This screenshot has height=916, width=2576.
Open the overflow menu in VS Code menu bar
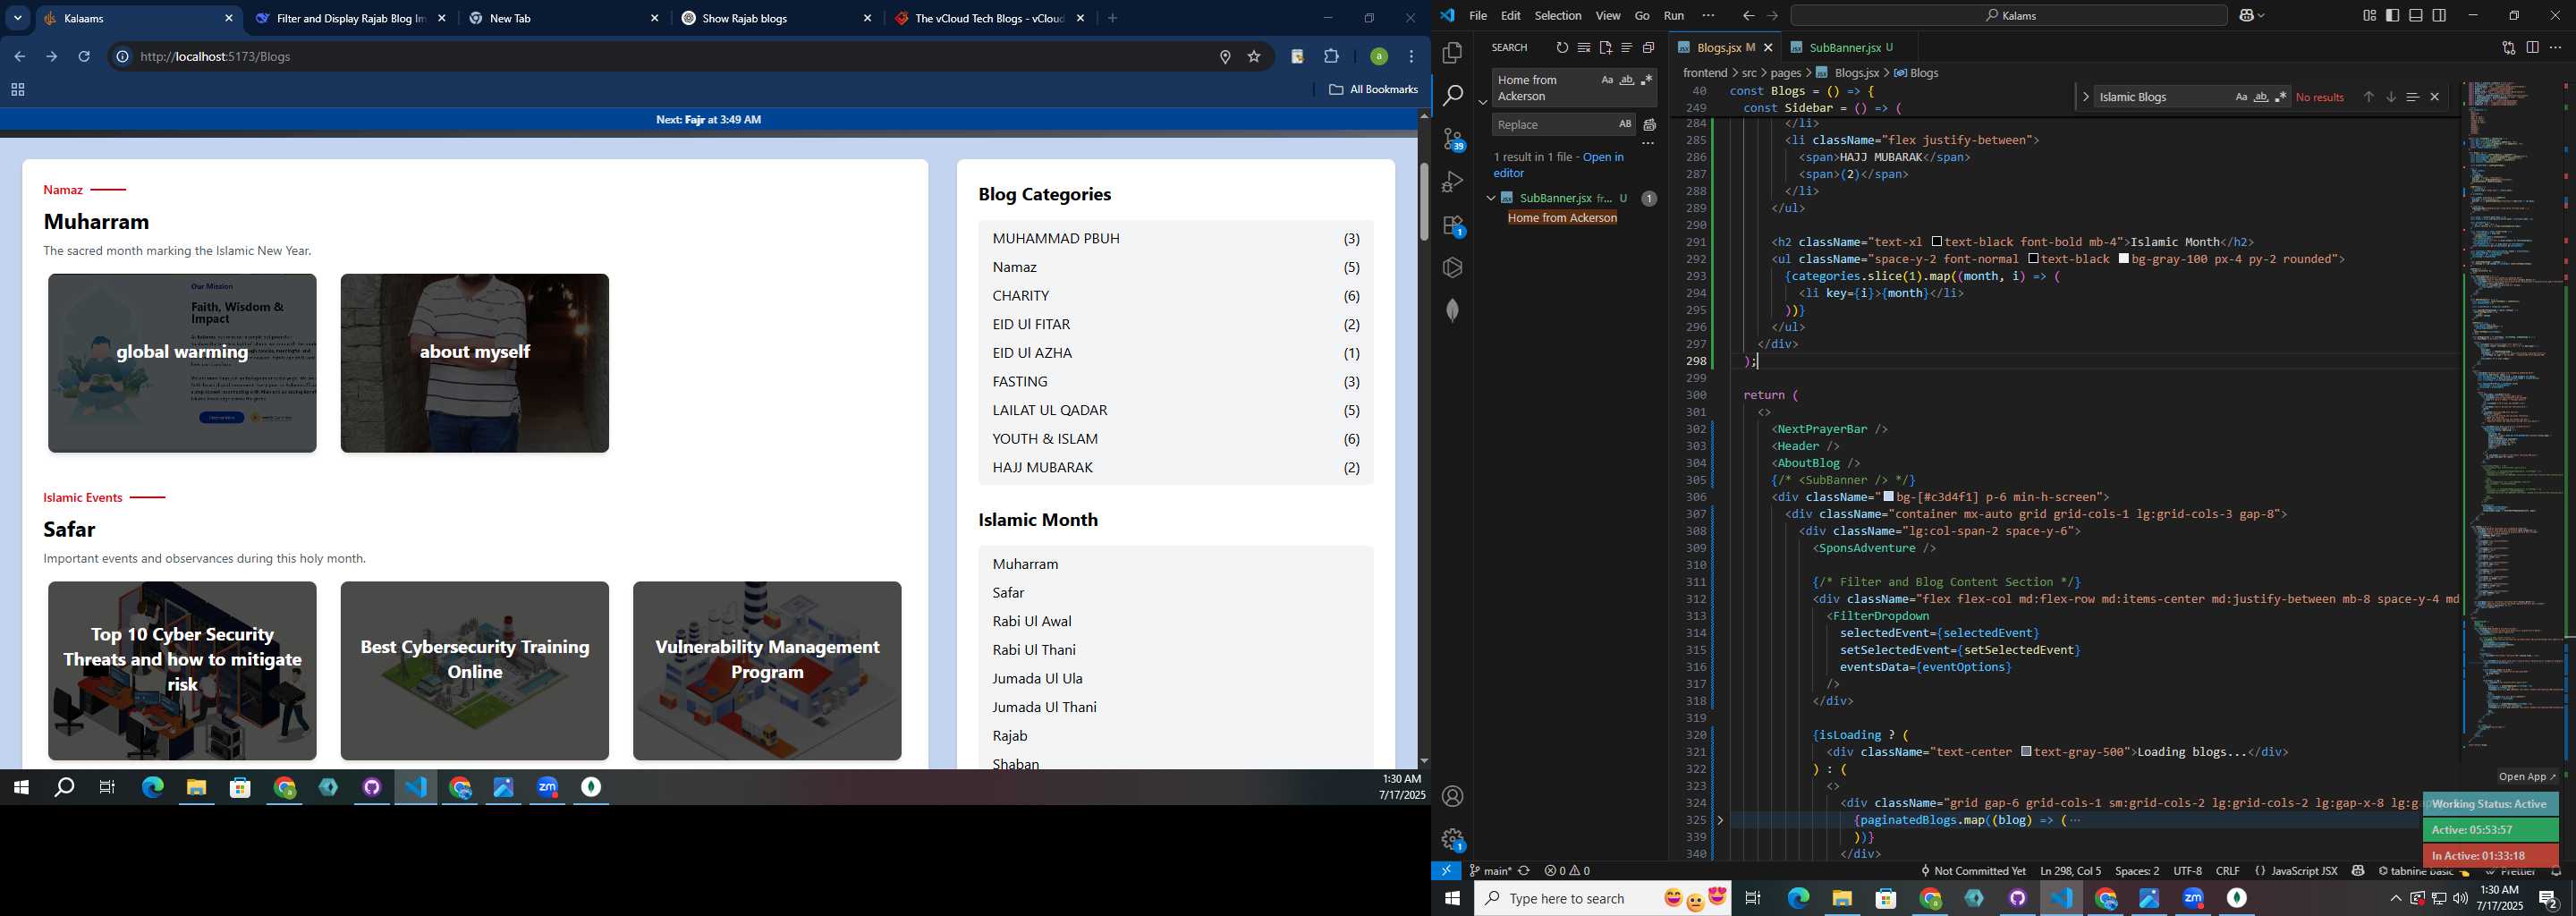point(1707,15)
